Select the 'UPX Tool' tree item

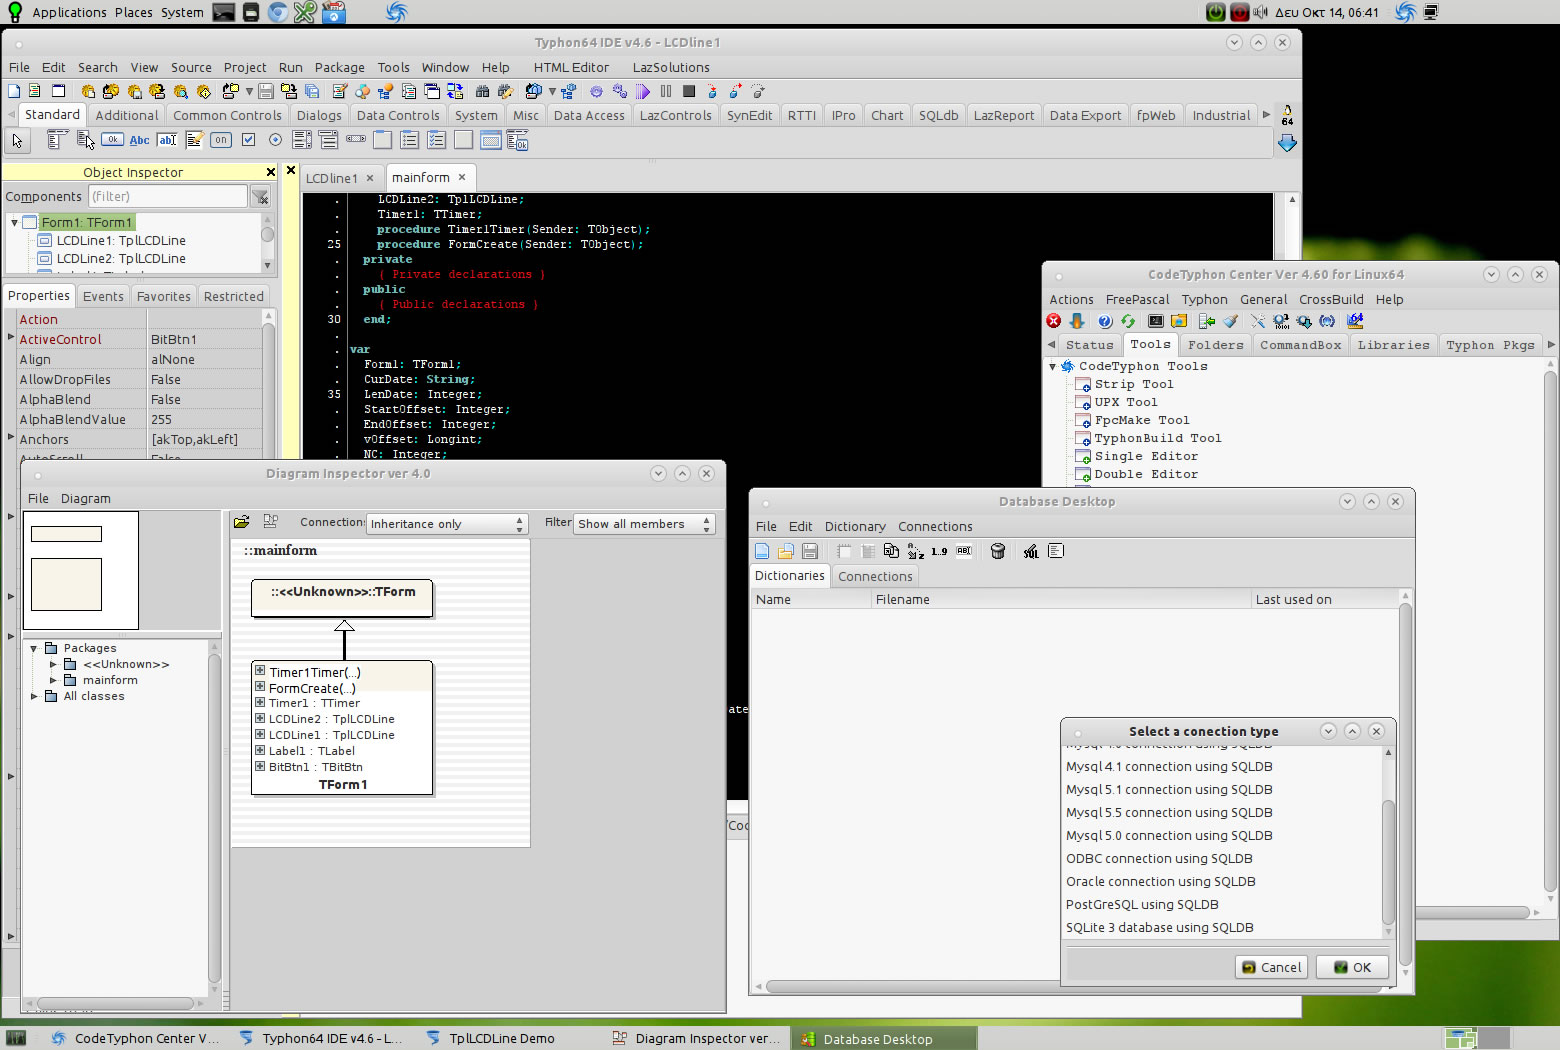pyautogui.click(x=1125, y=402)
